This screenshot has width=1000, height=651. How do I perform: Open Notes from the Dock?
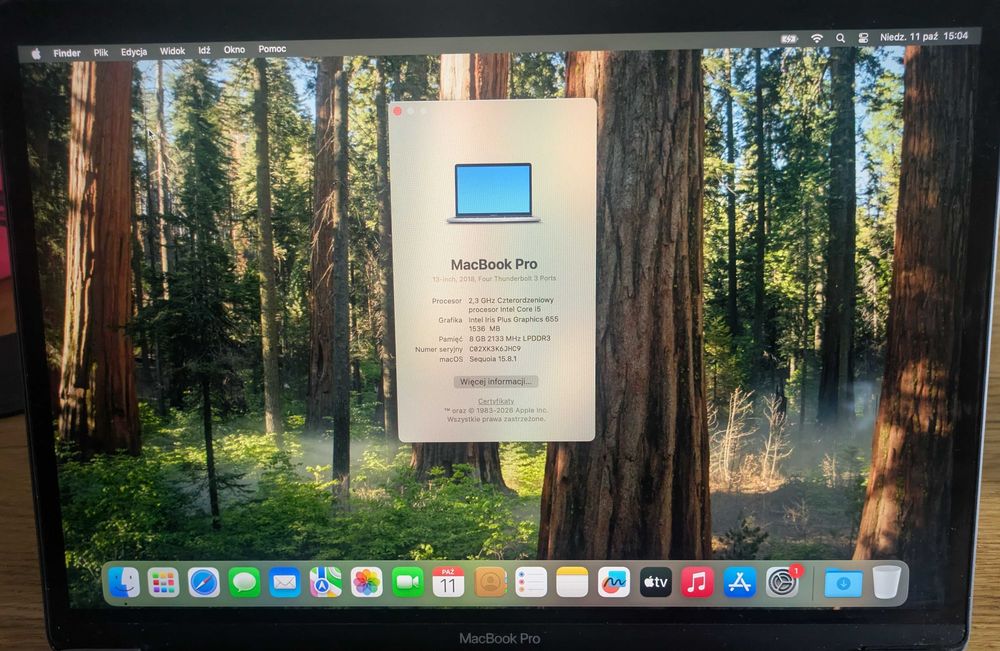coord(572,582)
